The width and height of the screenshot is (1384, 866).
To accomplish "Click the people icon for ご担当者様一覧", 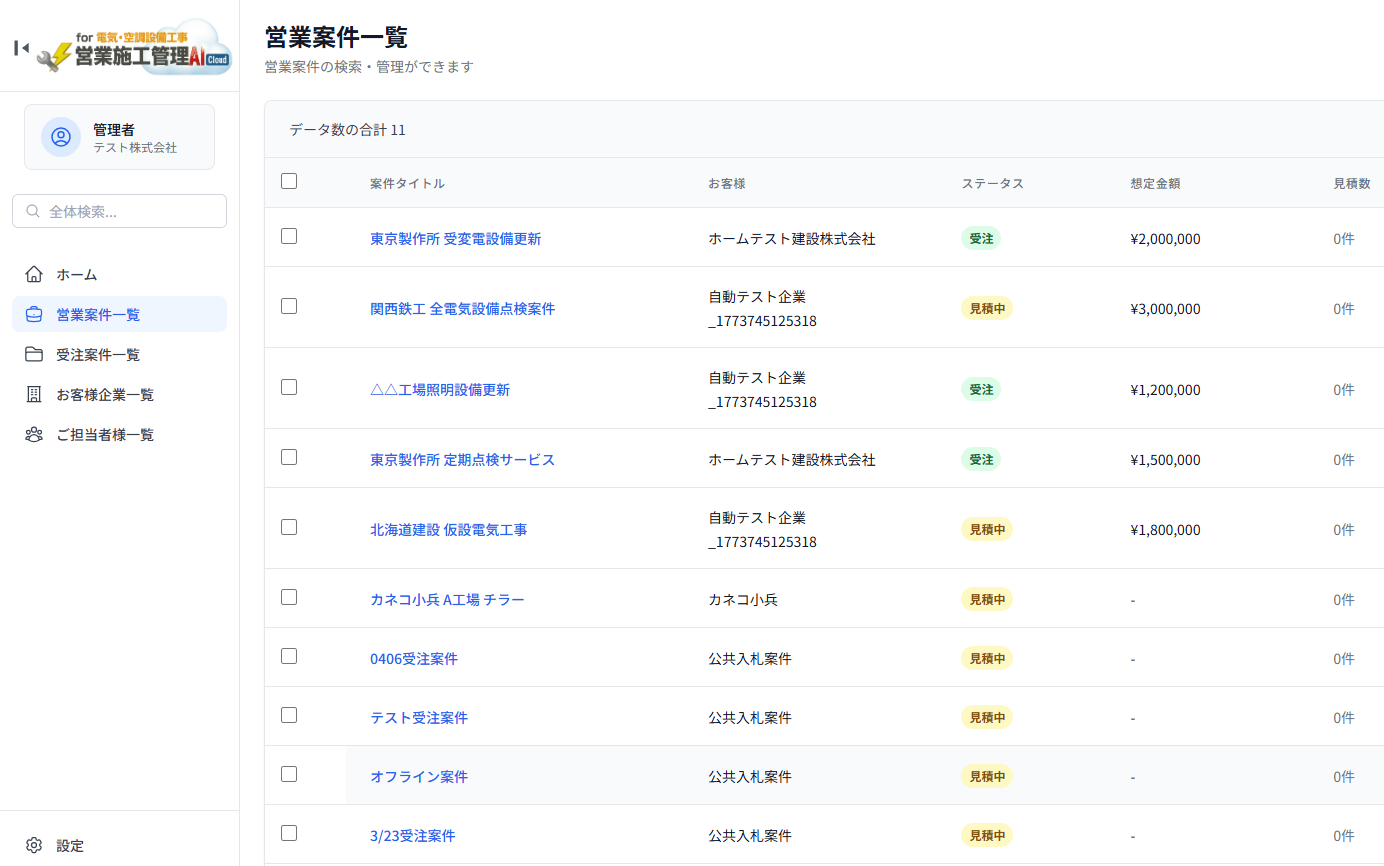I will coord(34,434).
